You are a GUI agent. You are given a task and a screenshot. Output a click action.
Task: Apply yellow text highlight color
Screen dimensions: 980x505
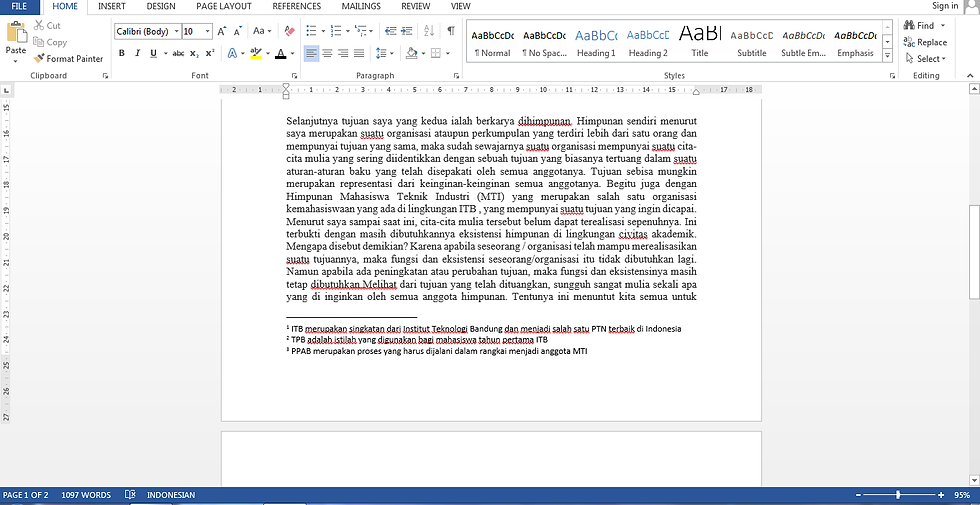[x=255, y=53]
